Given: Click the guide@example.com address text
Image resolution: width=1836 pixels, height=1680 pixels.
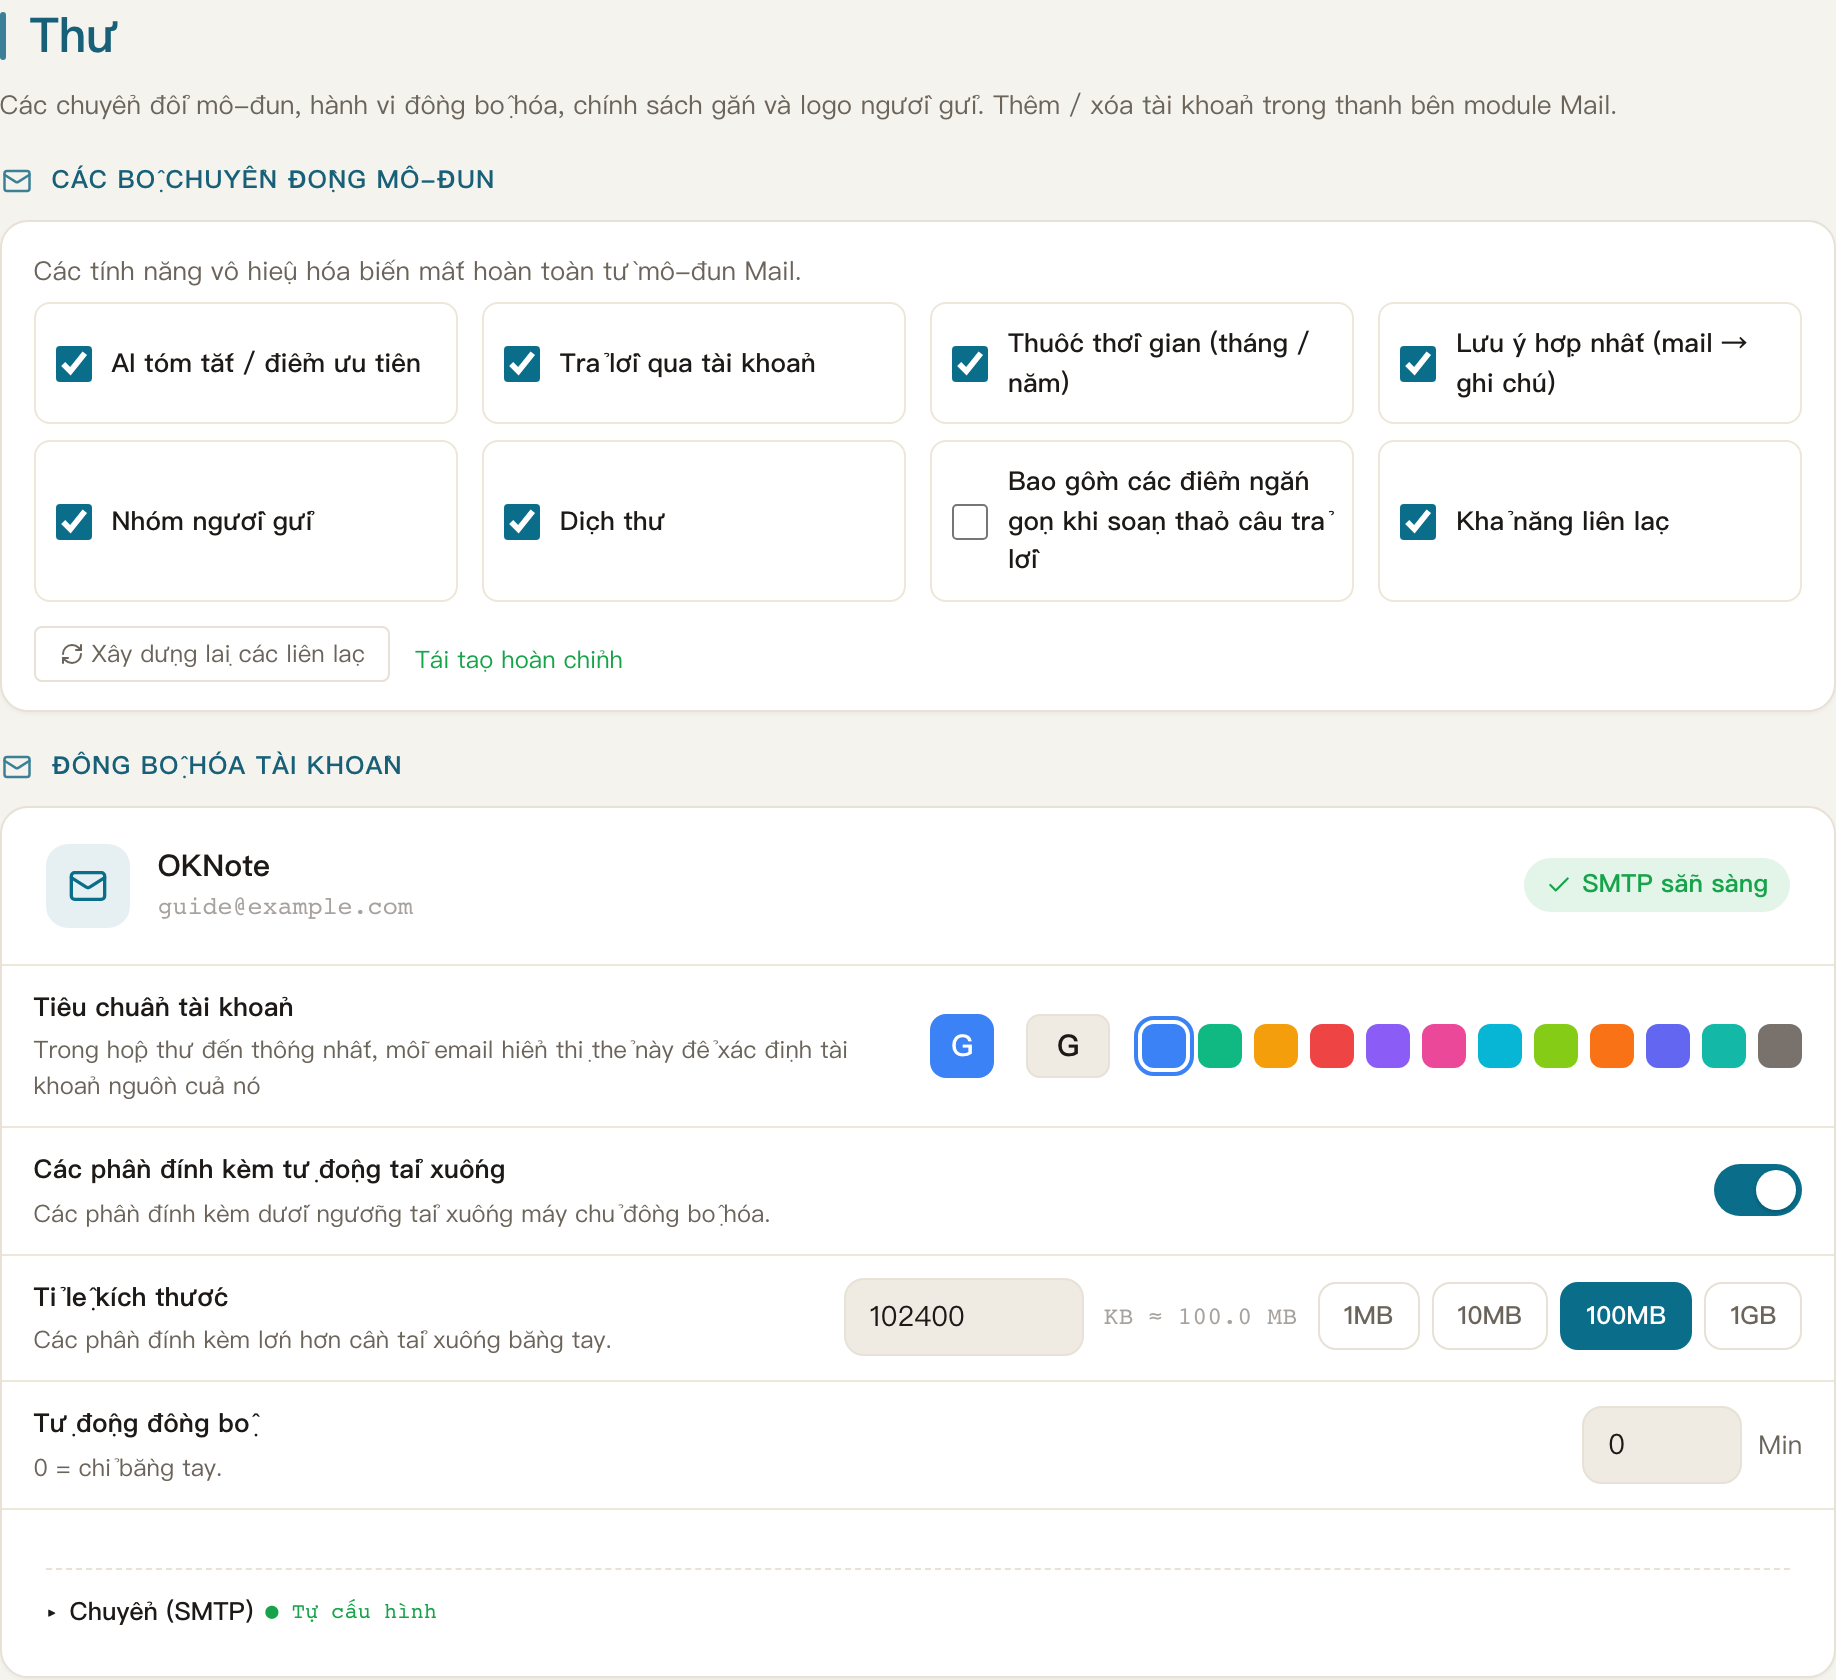Looking at the screenshot, I should [x=285, y=907].
